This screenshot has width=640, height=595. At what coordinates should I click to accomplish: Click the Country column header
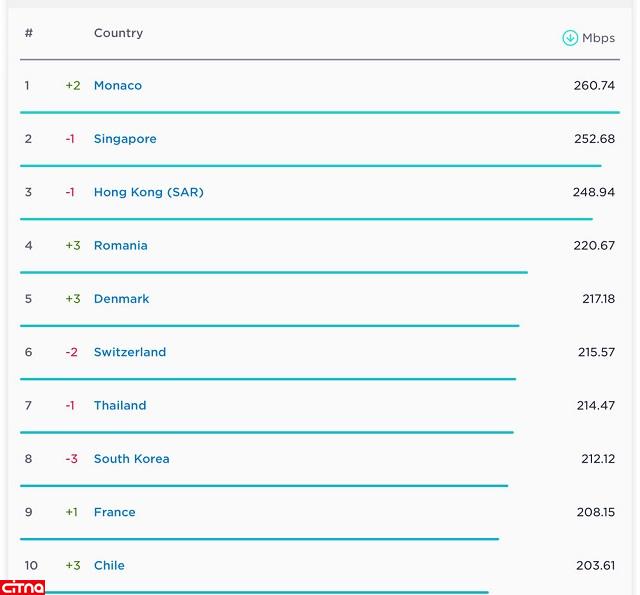tap(118, 33)
